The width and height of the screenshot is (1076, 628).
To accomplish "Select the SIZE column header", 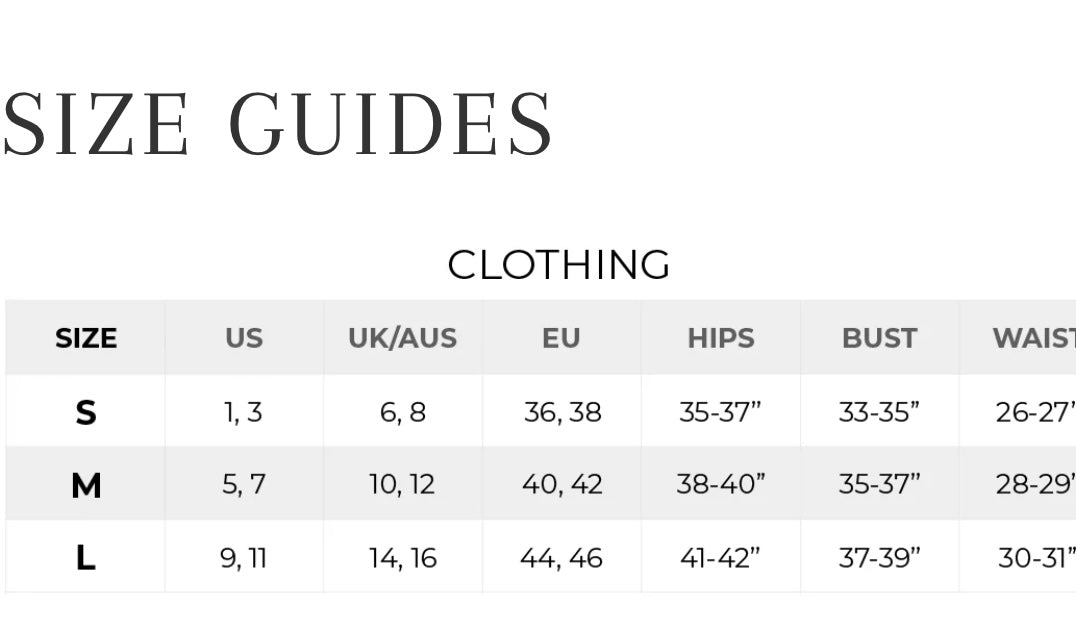I will click(x=86, y=338).
